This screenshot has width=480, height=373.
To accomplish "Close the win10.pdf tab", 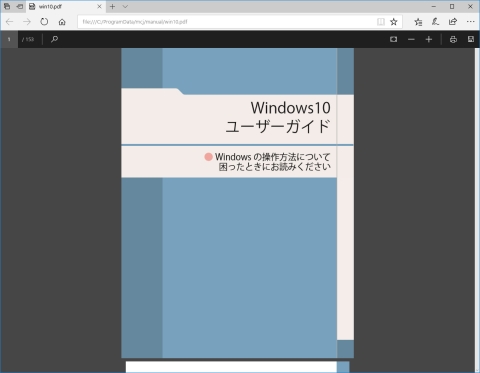I will tap(99, 6).
